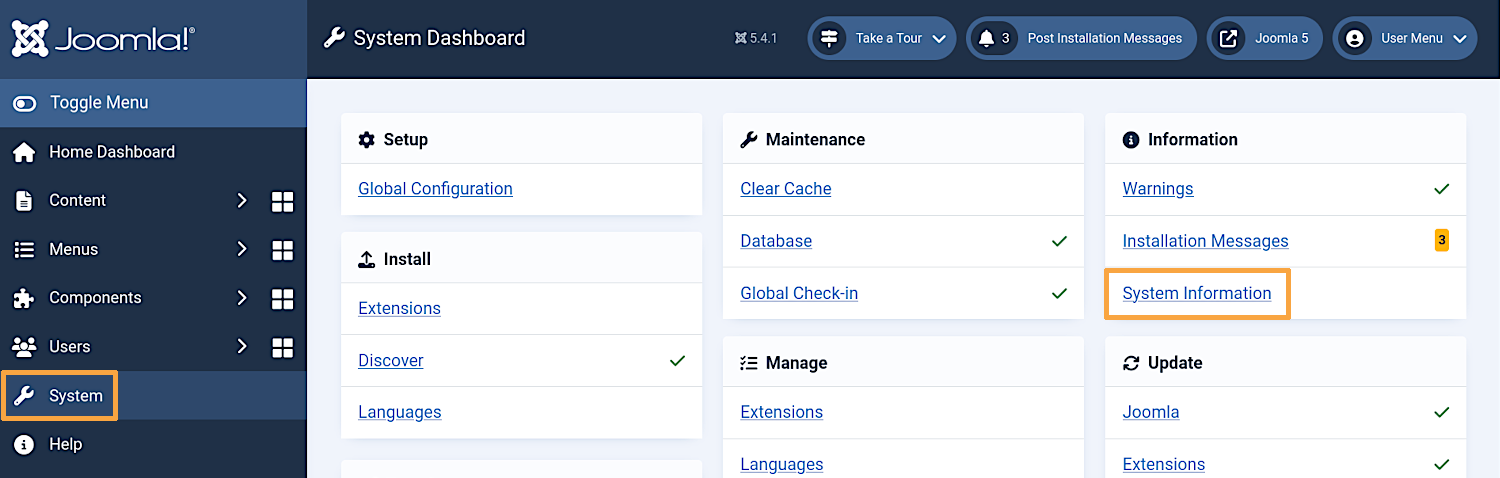Open Post Installation Messages button
Screen dimensions: 1500x478
[1081, 39]
